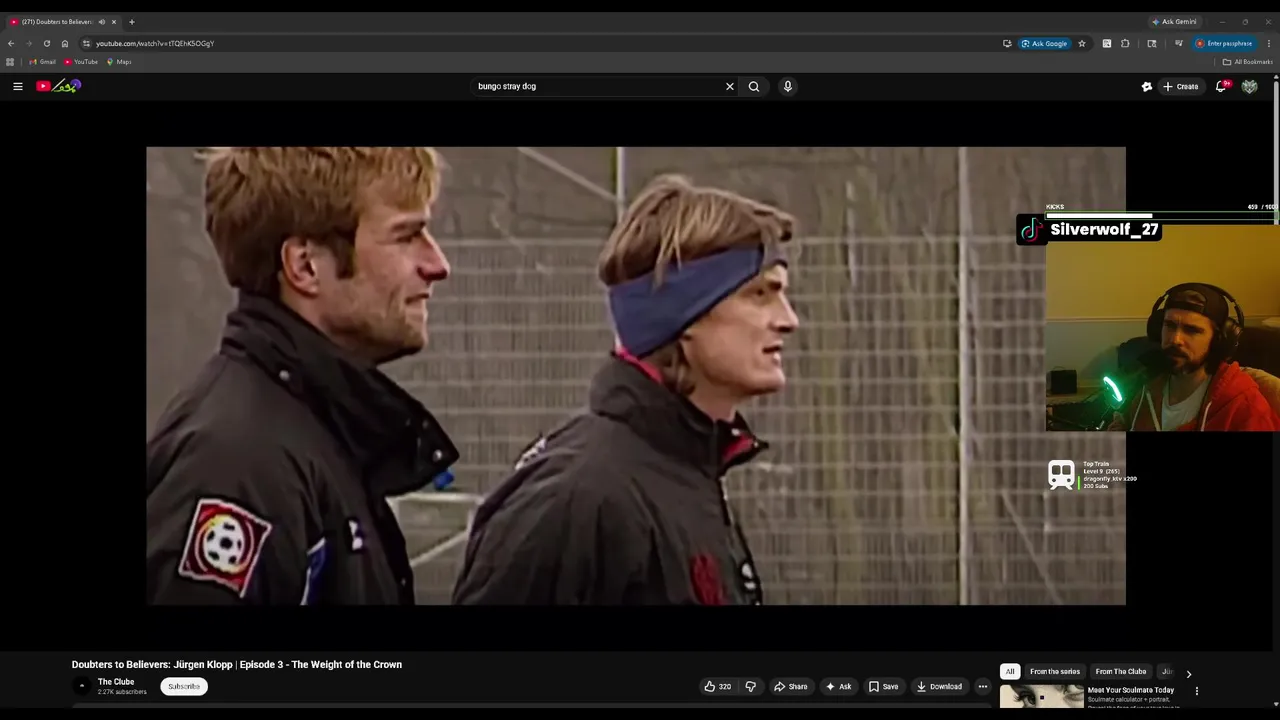View site information icon in address bar
The image size is (1280, 720).
[x=86, y=43]
